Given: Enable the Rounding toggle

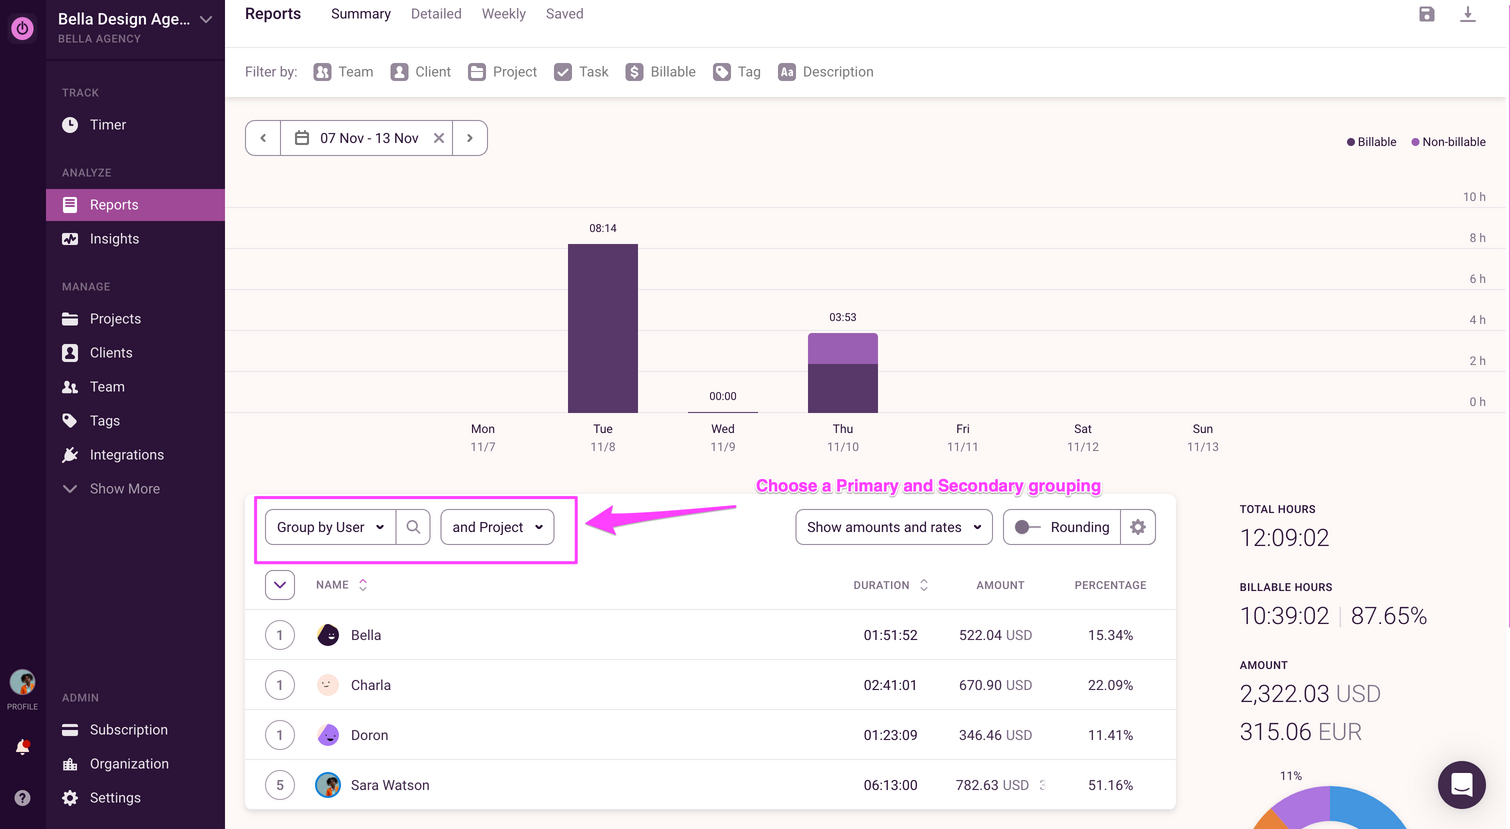Looking at the screenshot, I should [1028, 527].
